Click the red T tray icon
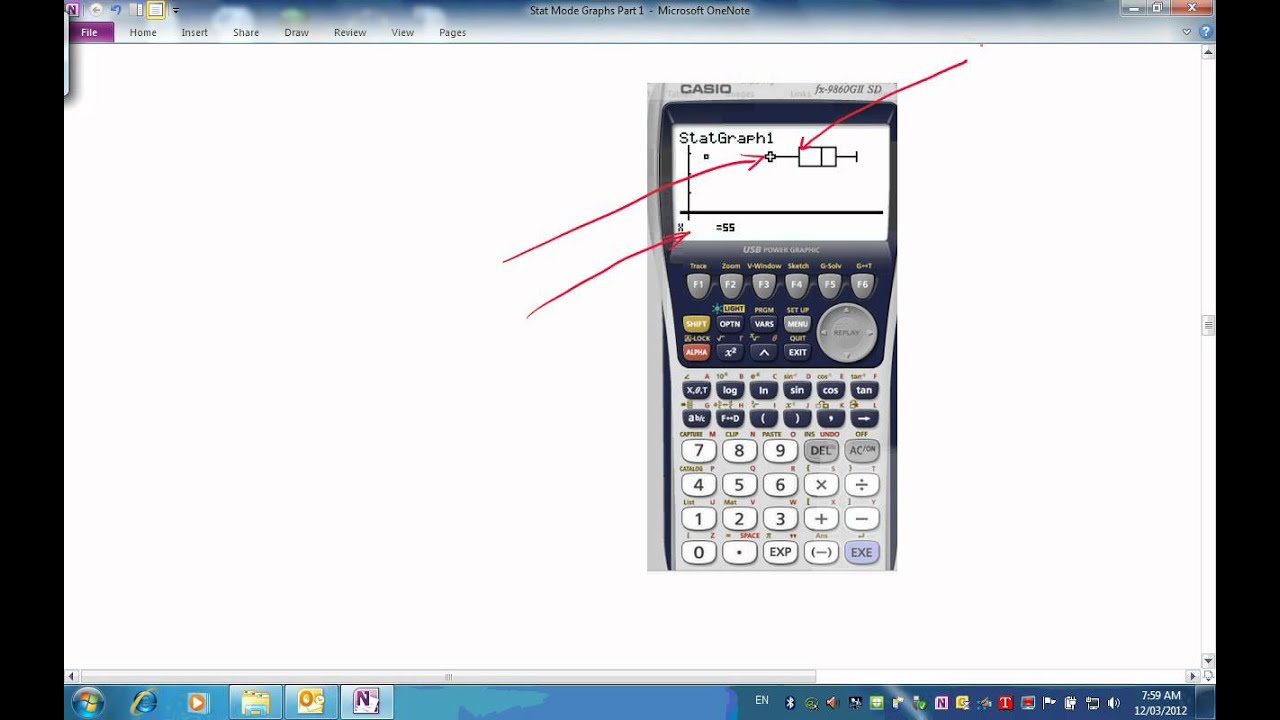The width and height of the screenshot is (1280, 720). tap(1006, 703)
